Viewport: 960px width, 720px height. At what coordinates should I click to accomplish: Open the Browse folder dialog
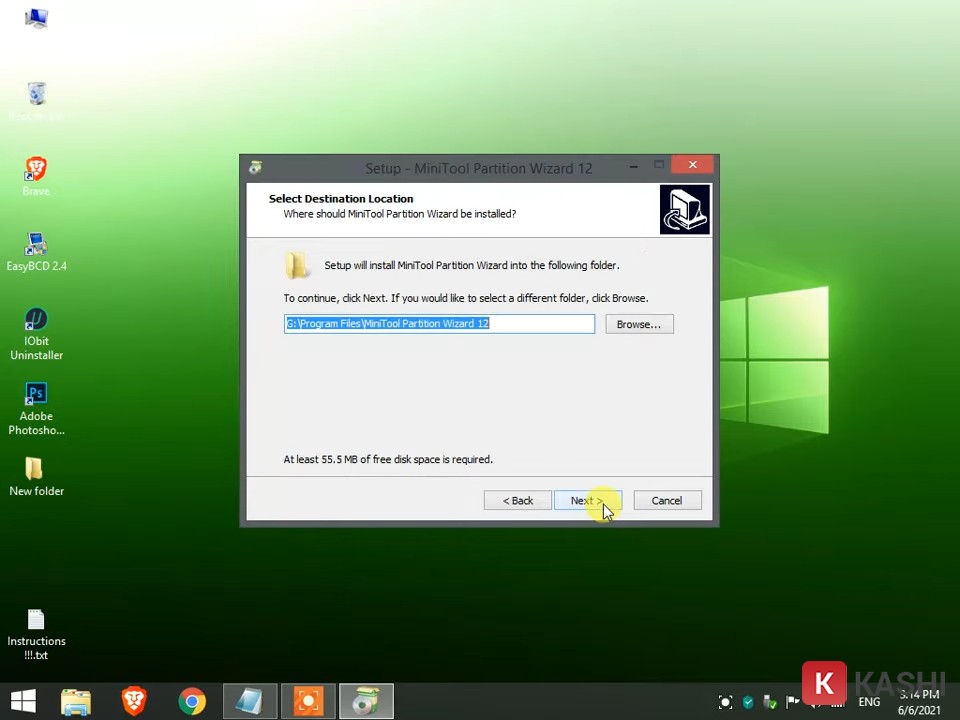(x=638, y=324)
